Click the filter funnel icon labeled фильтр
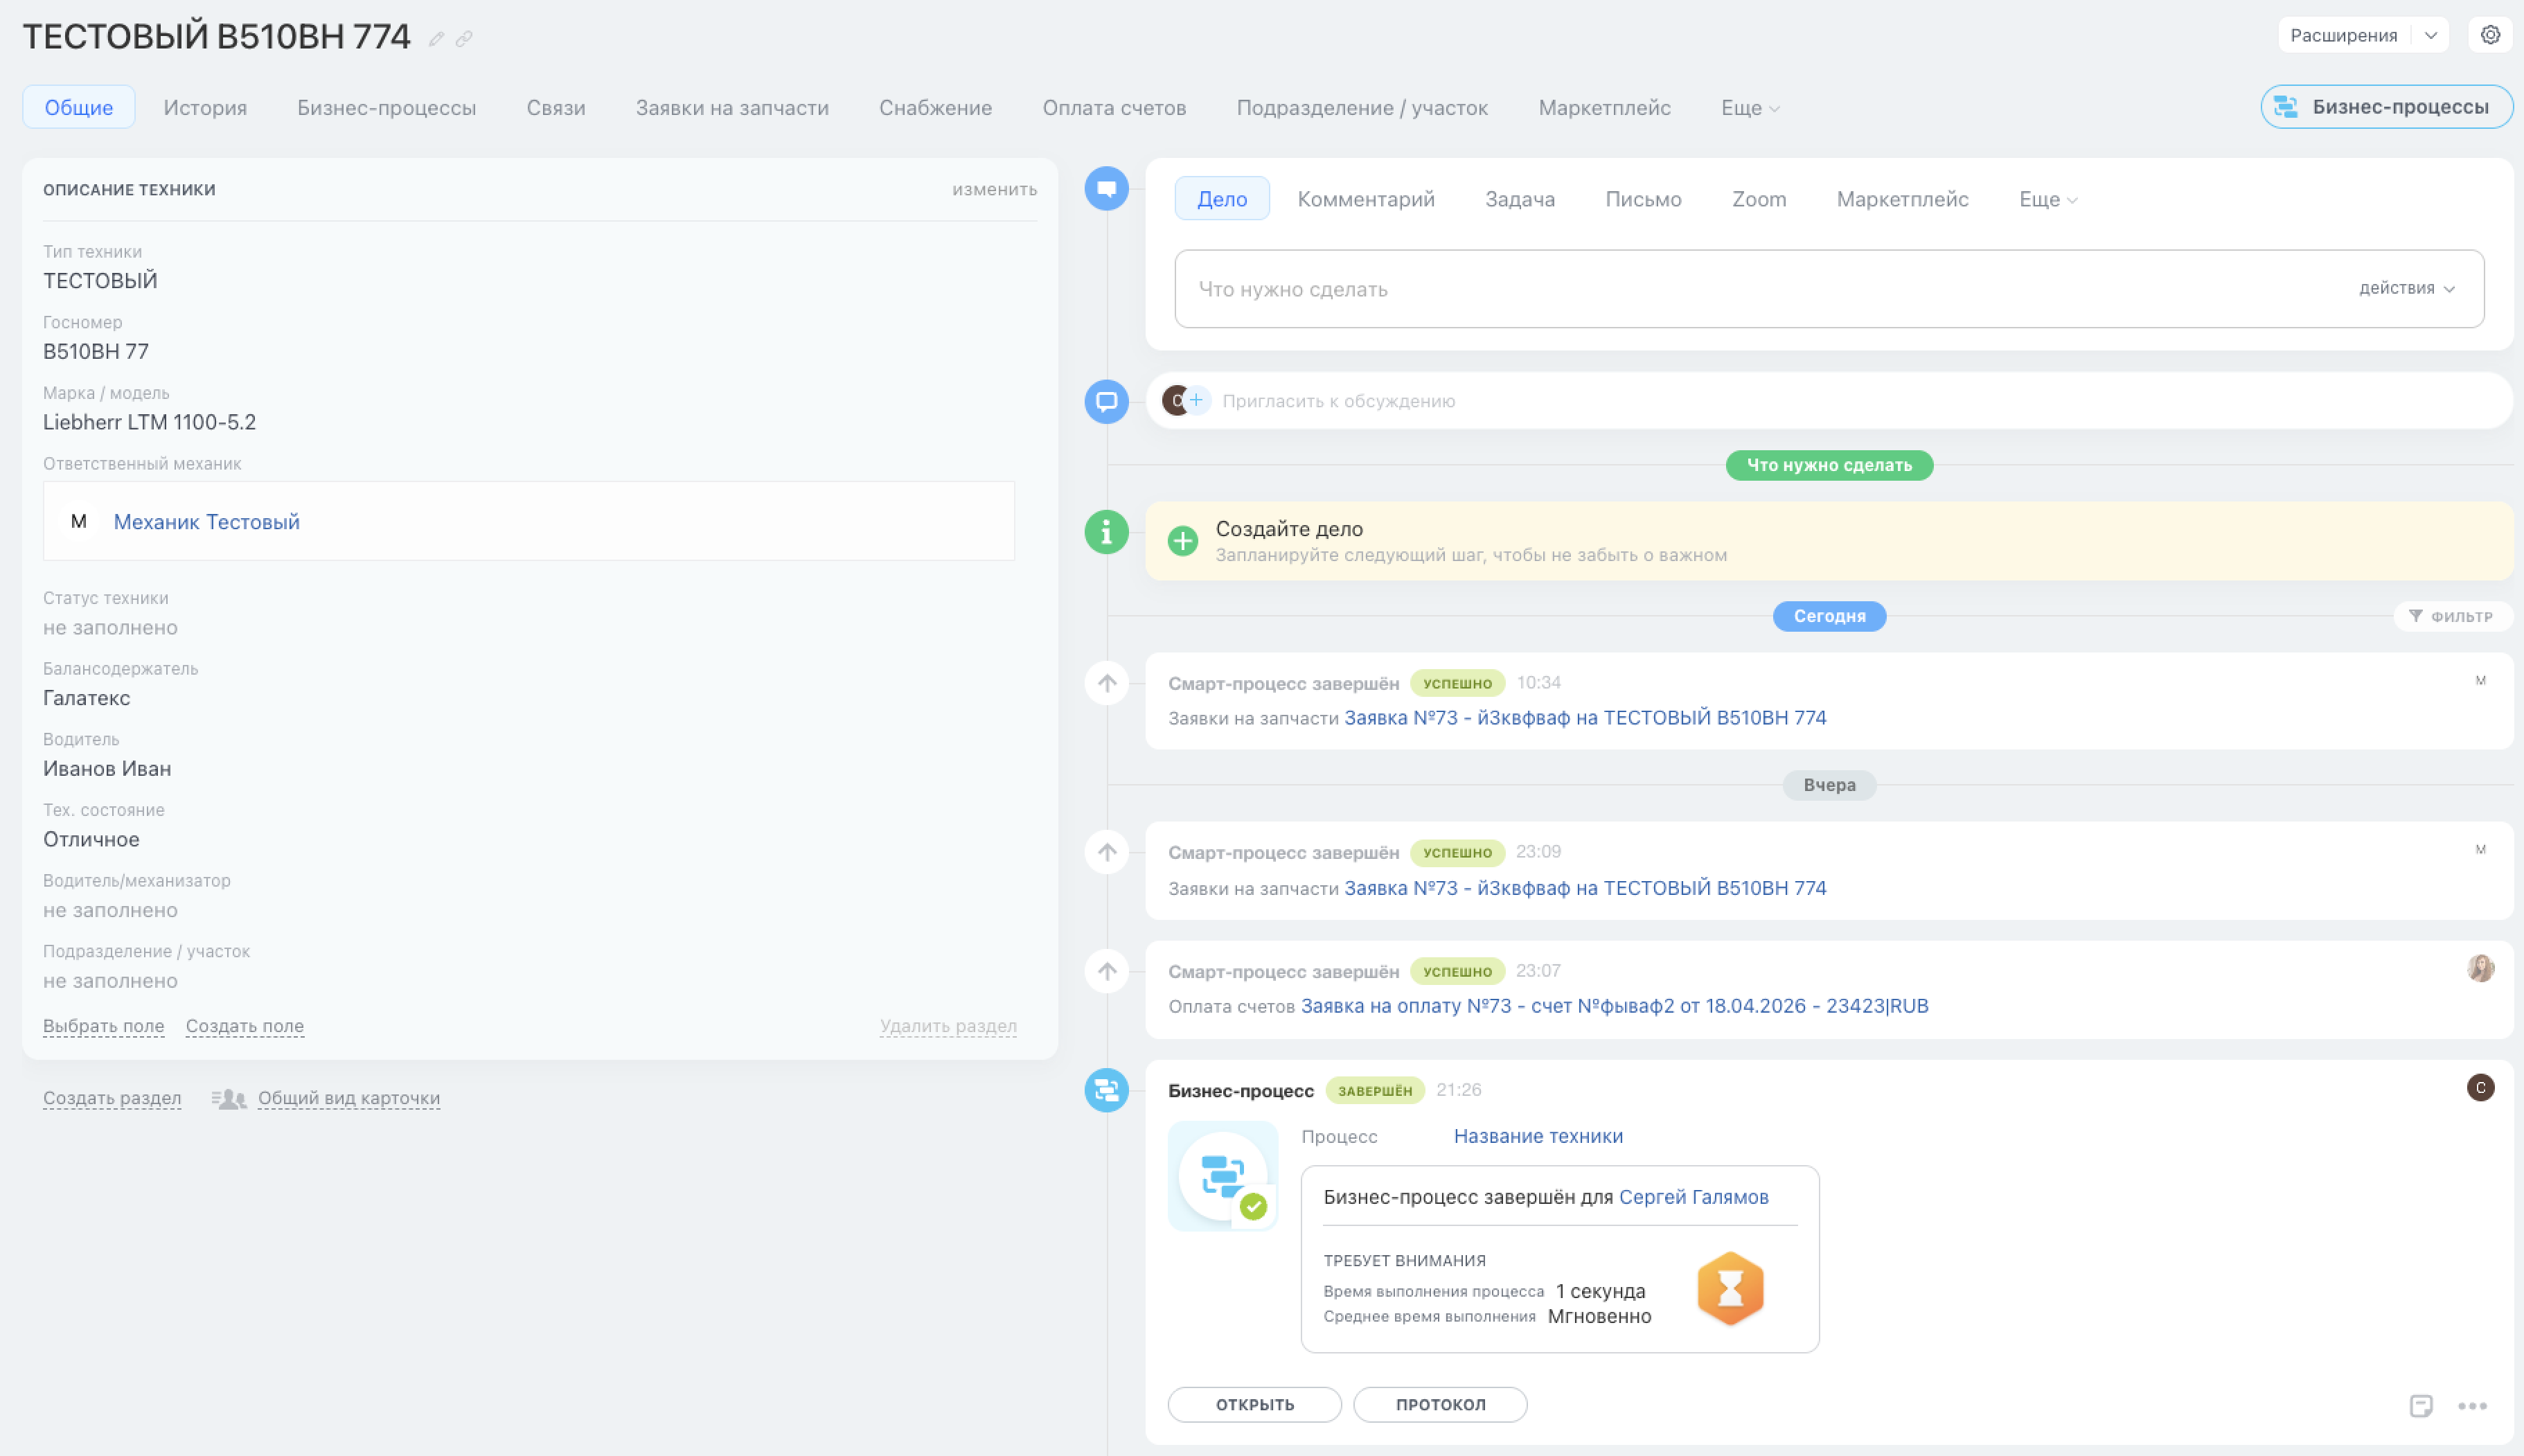This screenshot has height=1456, width=2524. click(2415, 616)
